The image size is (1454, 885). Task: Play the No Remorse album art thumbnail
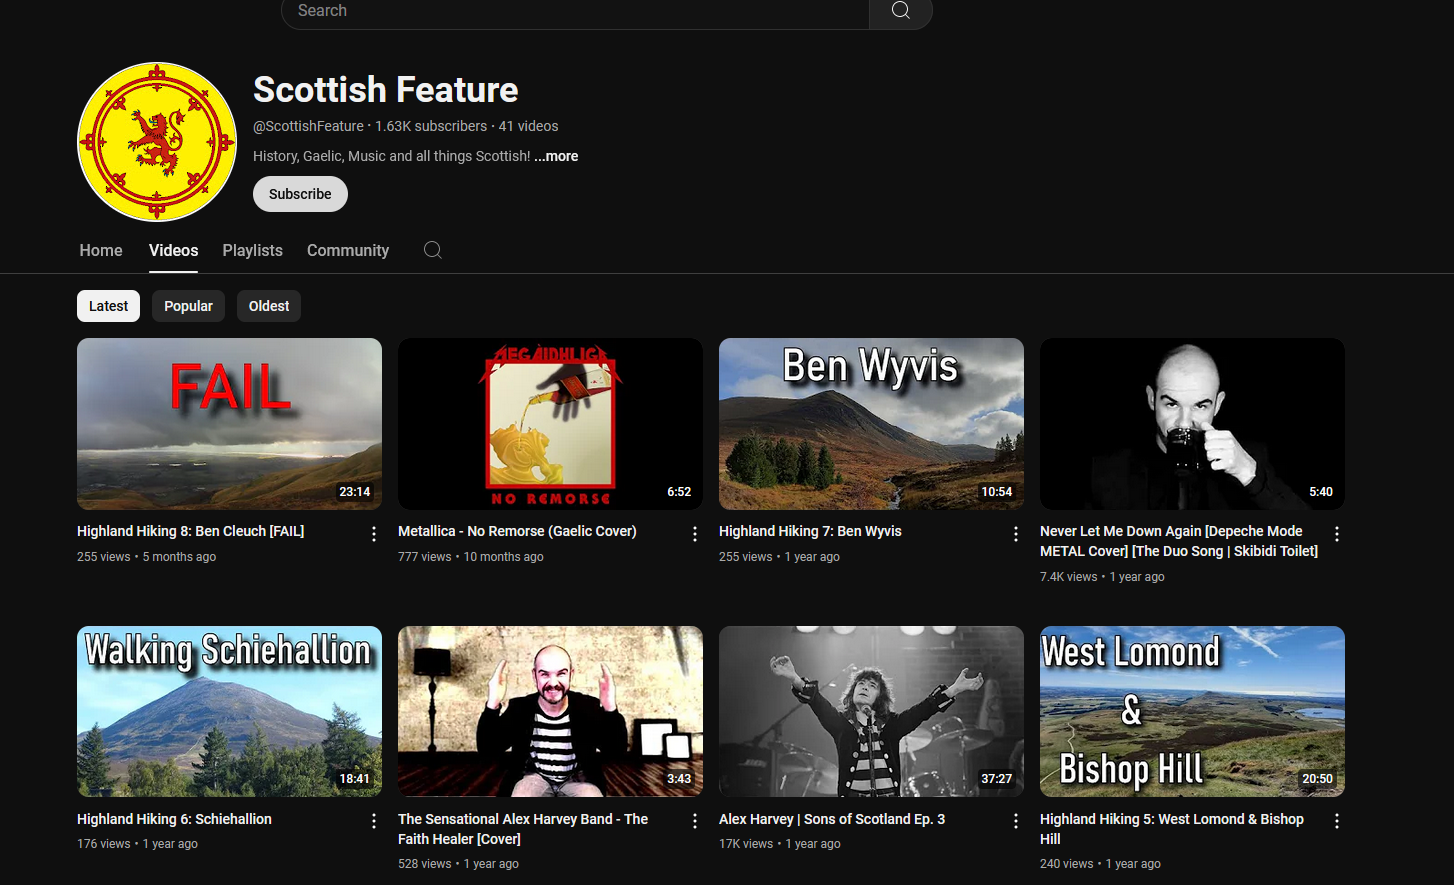[550, 424]
